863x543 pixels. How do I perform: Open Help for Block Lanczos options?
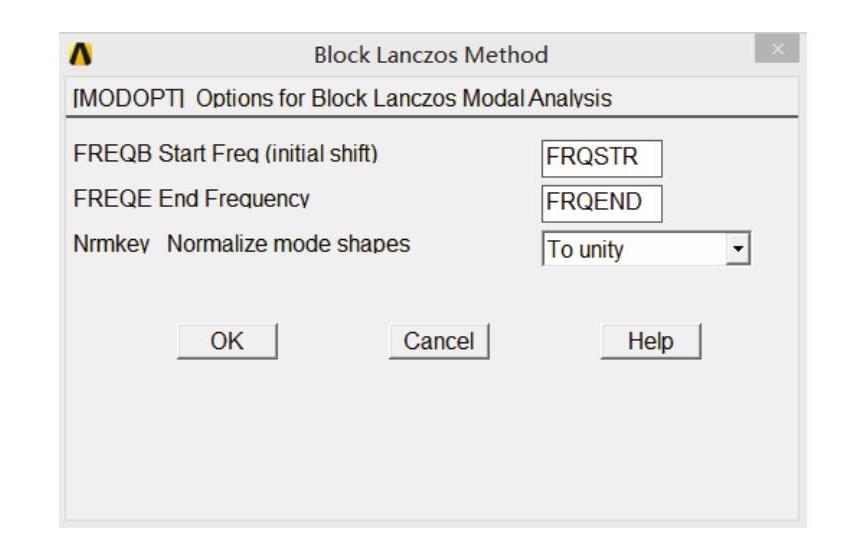tap(650, 341)
